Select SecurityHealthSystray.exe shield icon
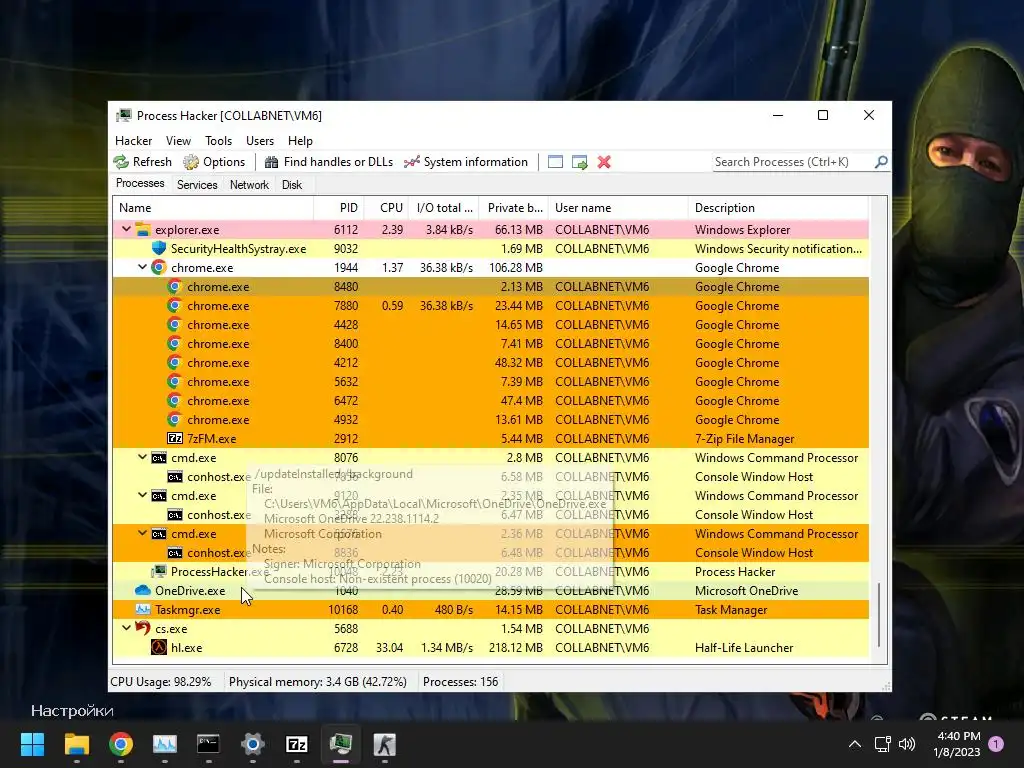 159,248
